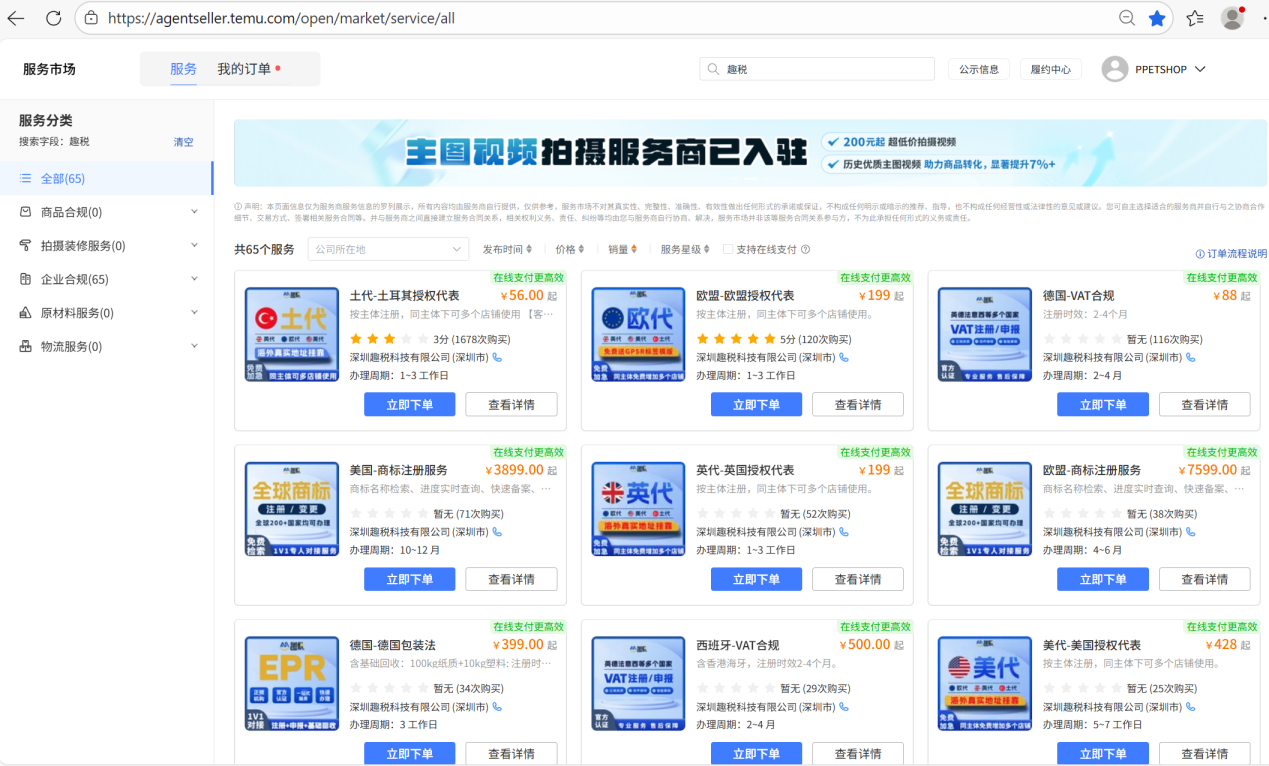Click the phone icon on 德国-VAT合规 card
This screenshot has width=1269, height=766.
(1190, 357)
